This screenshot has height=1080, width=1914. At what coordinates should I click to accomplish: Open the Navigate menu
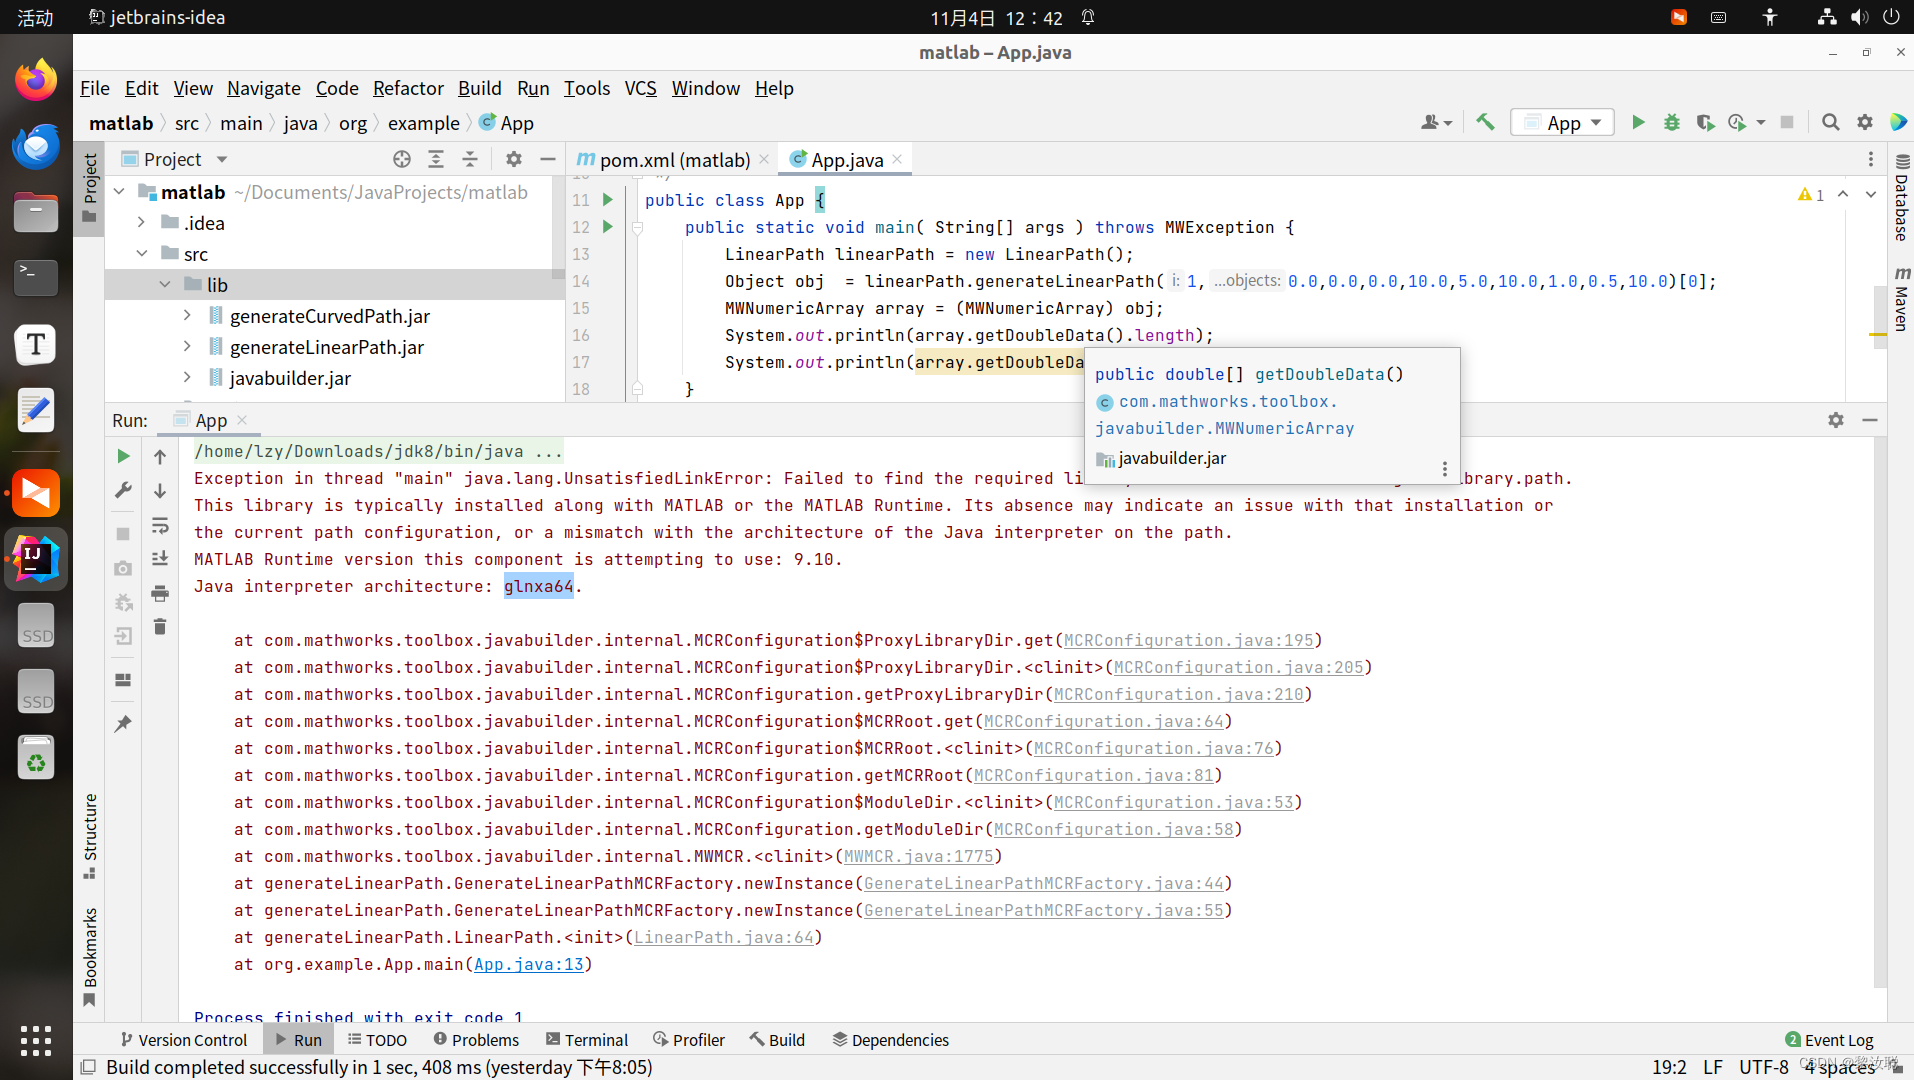(263, 88)
